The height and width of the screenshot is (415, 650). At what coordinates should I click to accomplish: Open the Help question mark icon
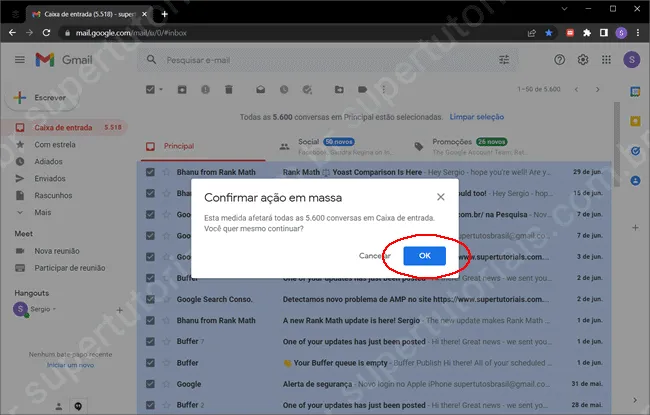coord(560,60)
